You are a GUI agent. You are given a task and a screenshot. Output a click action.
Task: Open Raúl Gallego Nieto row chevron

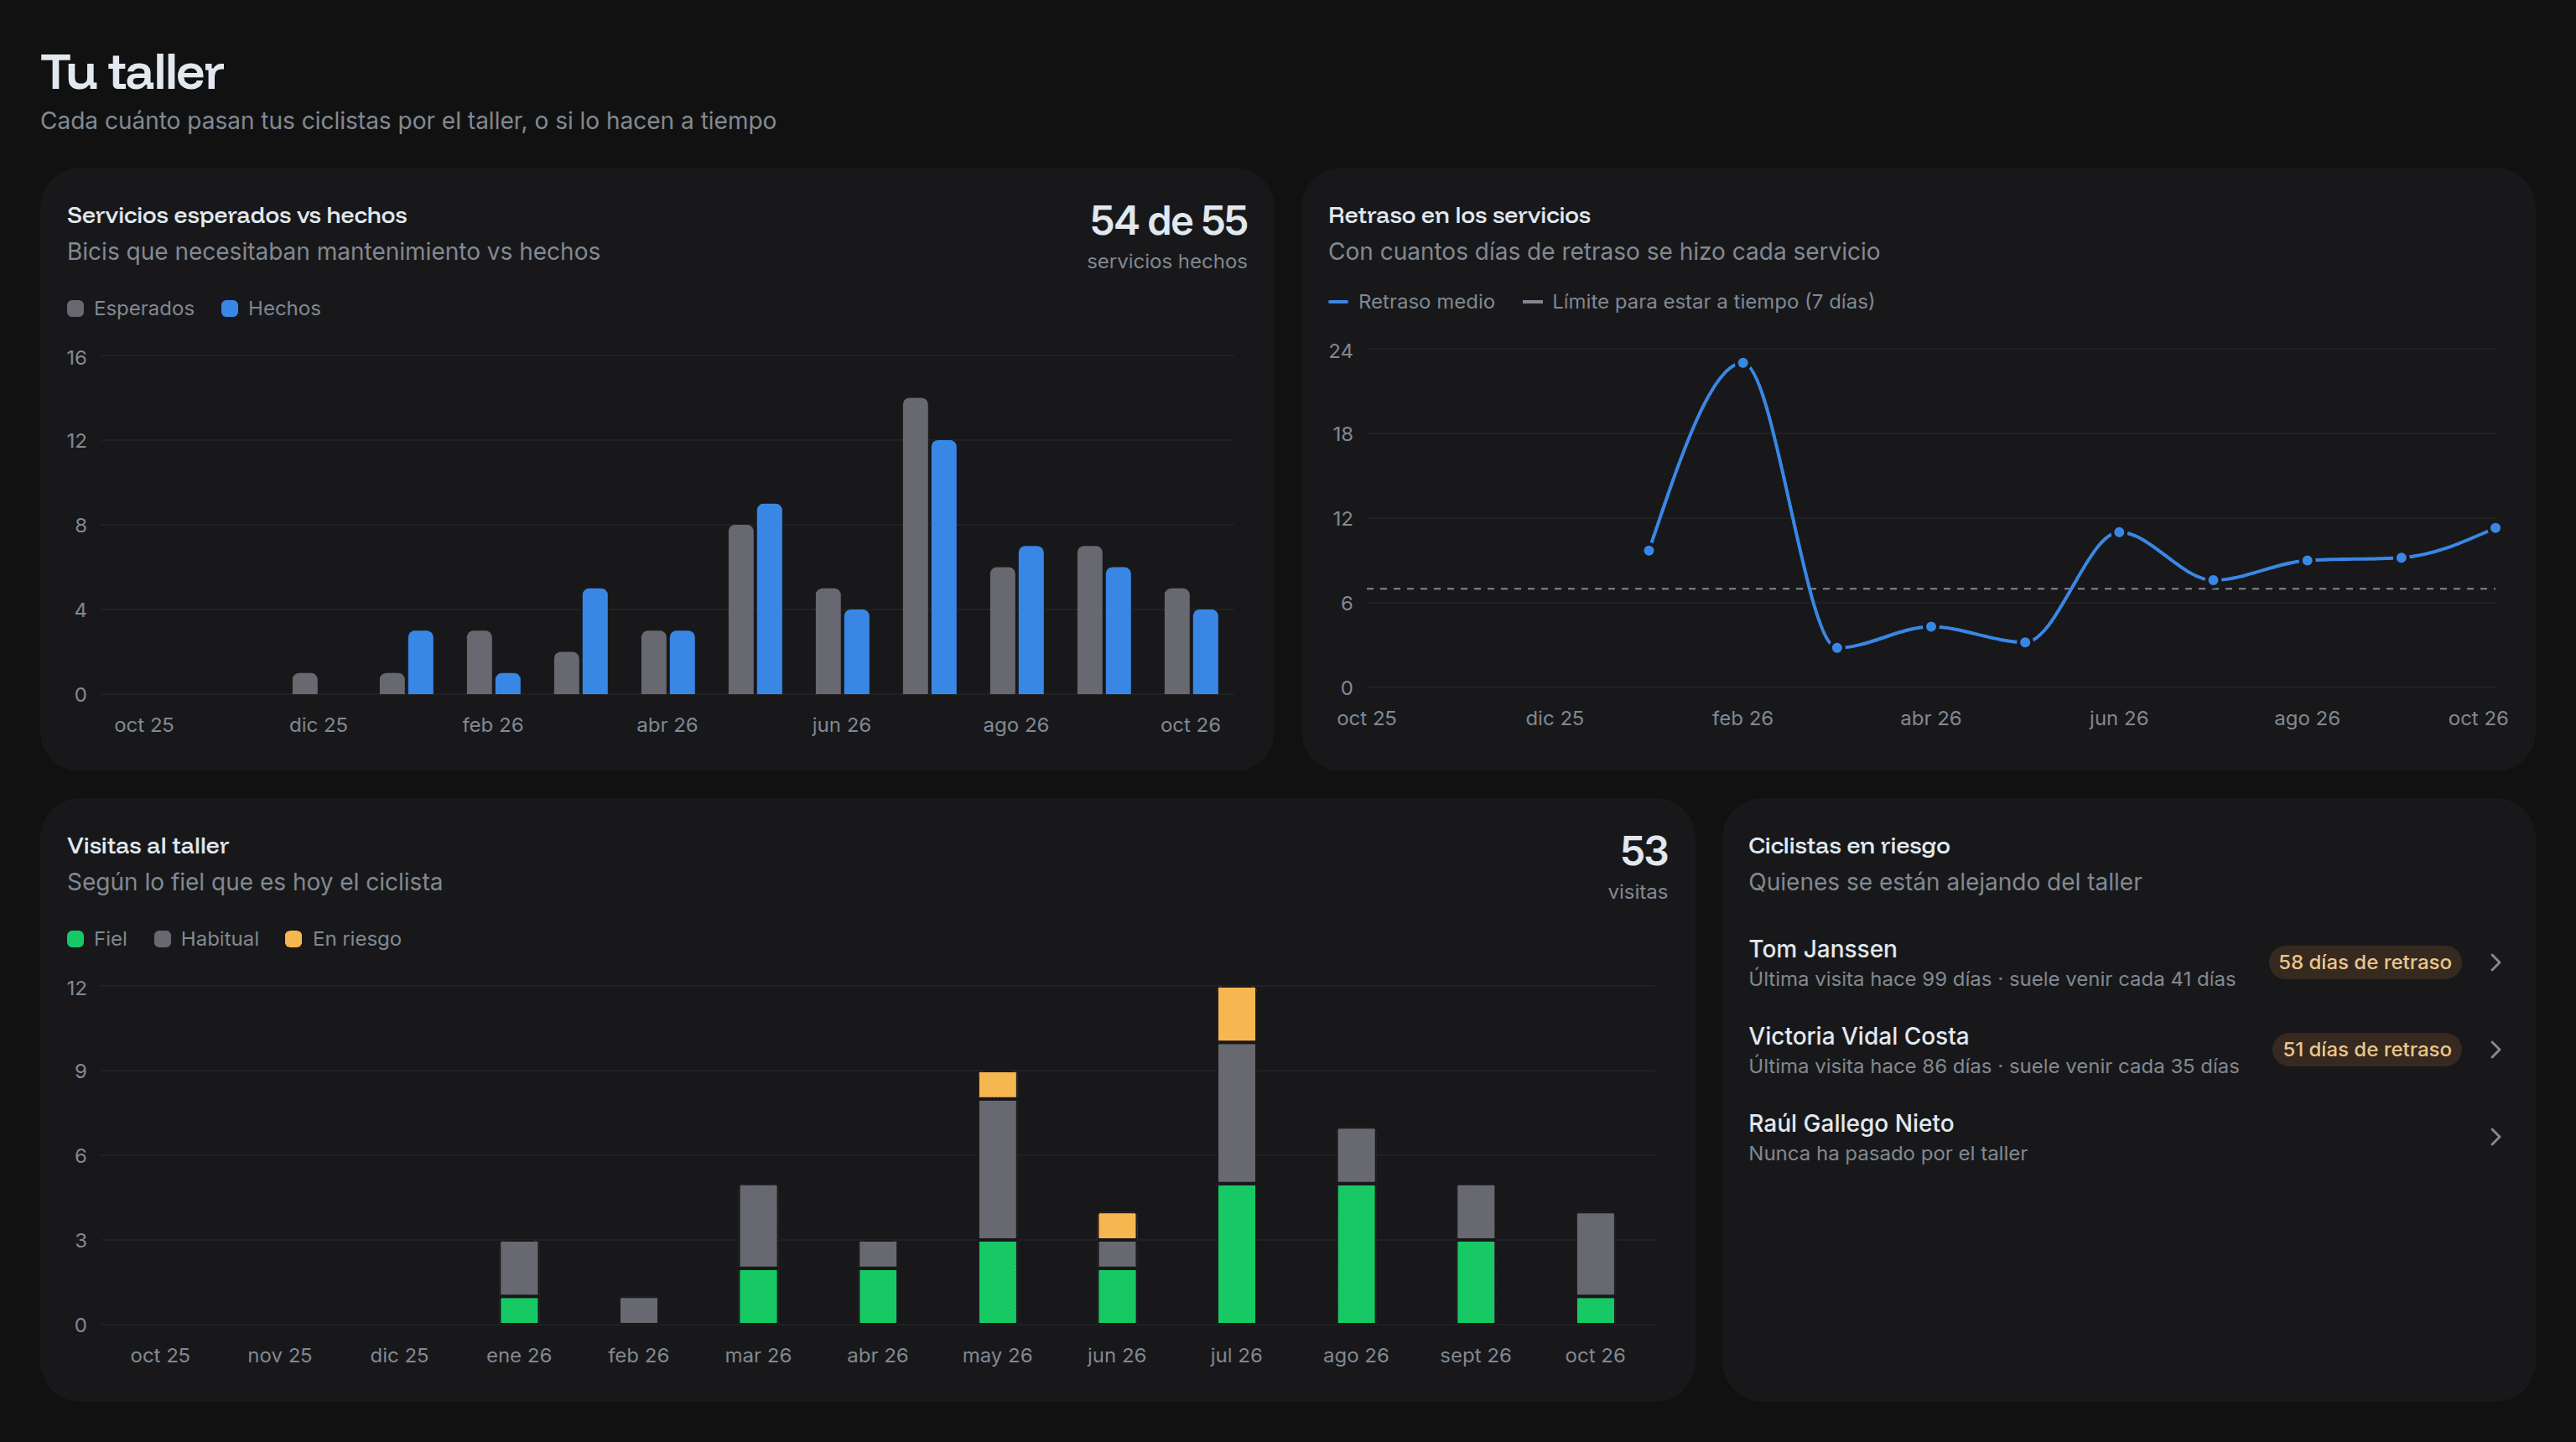click(2495, 1137)
